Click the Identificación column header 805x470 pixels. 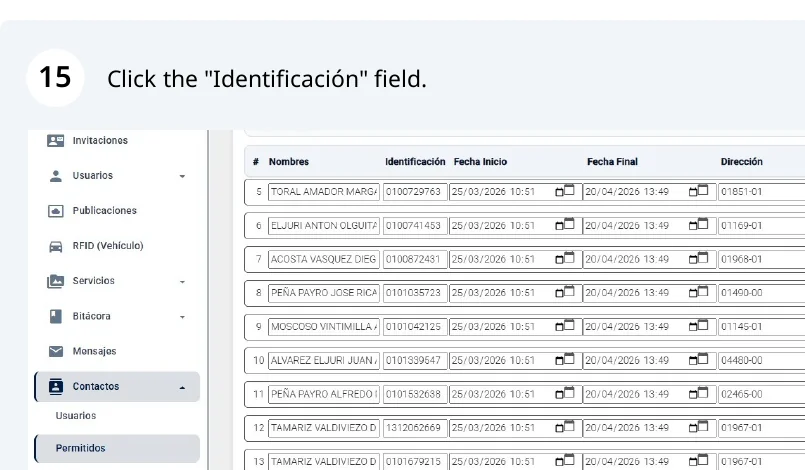(x=415, y=162)
